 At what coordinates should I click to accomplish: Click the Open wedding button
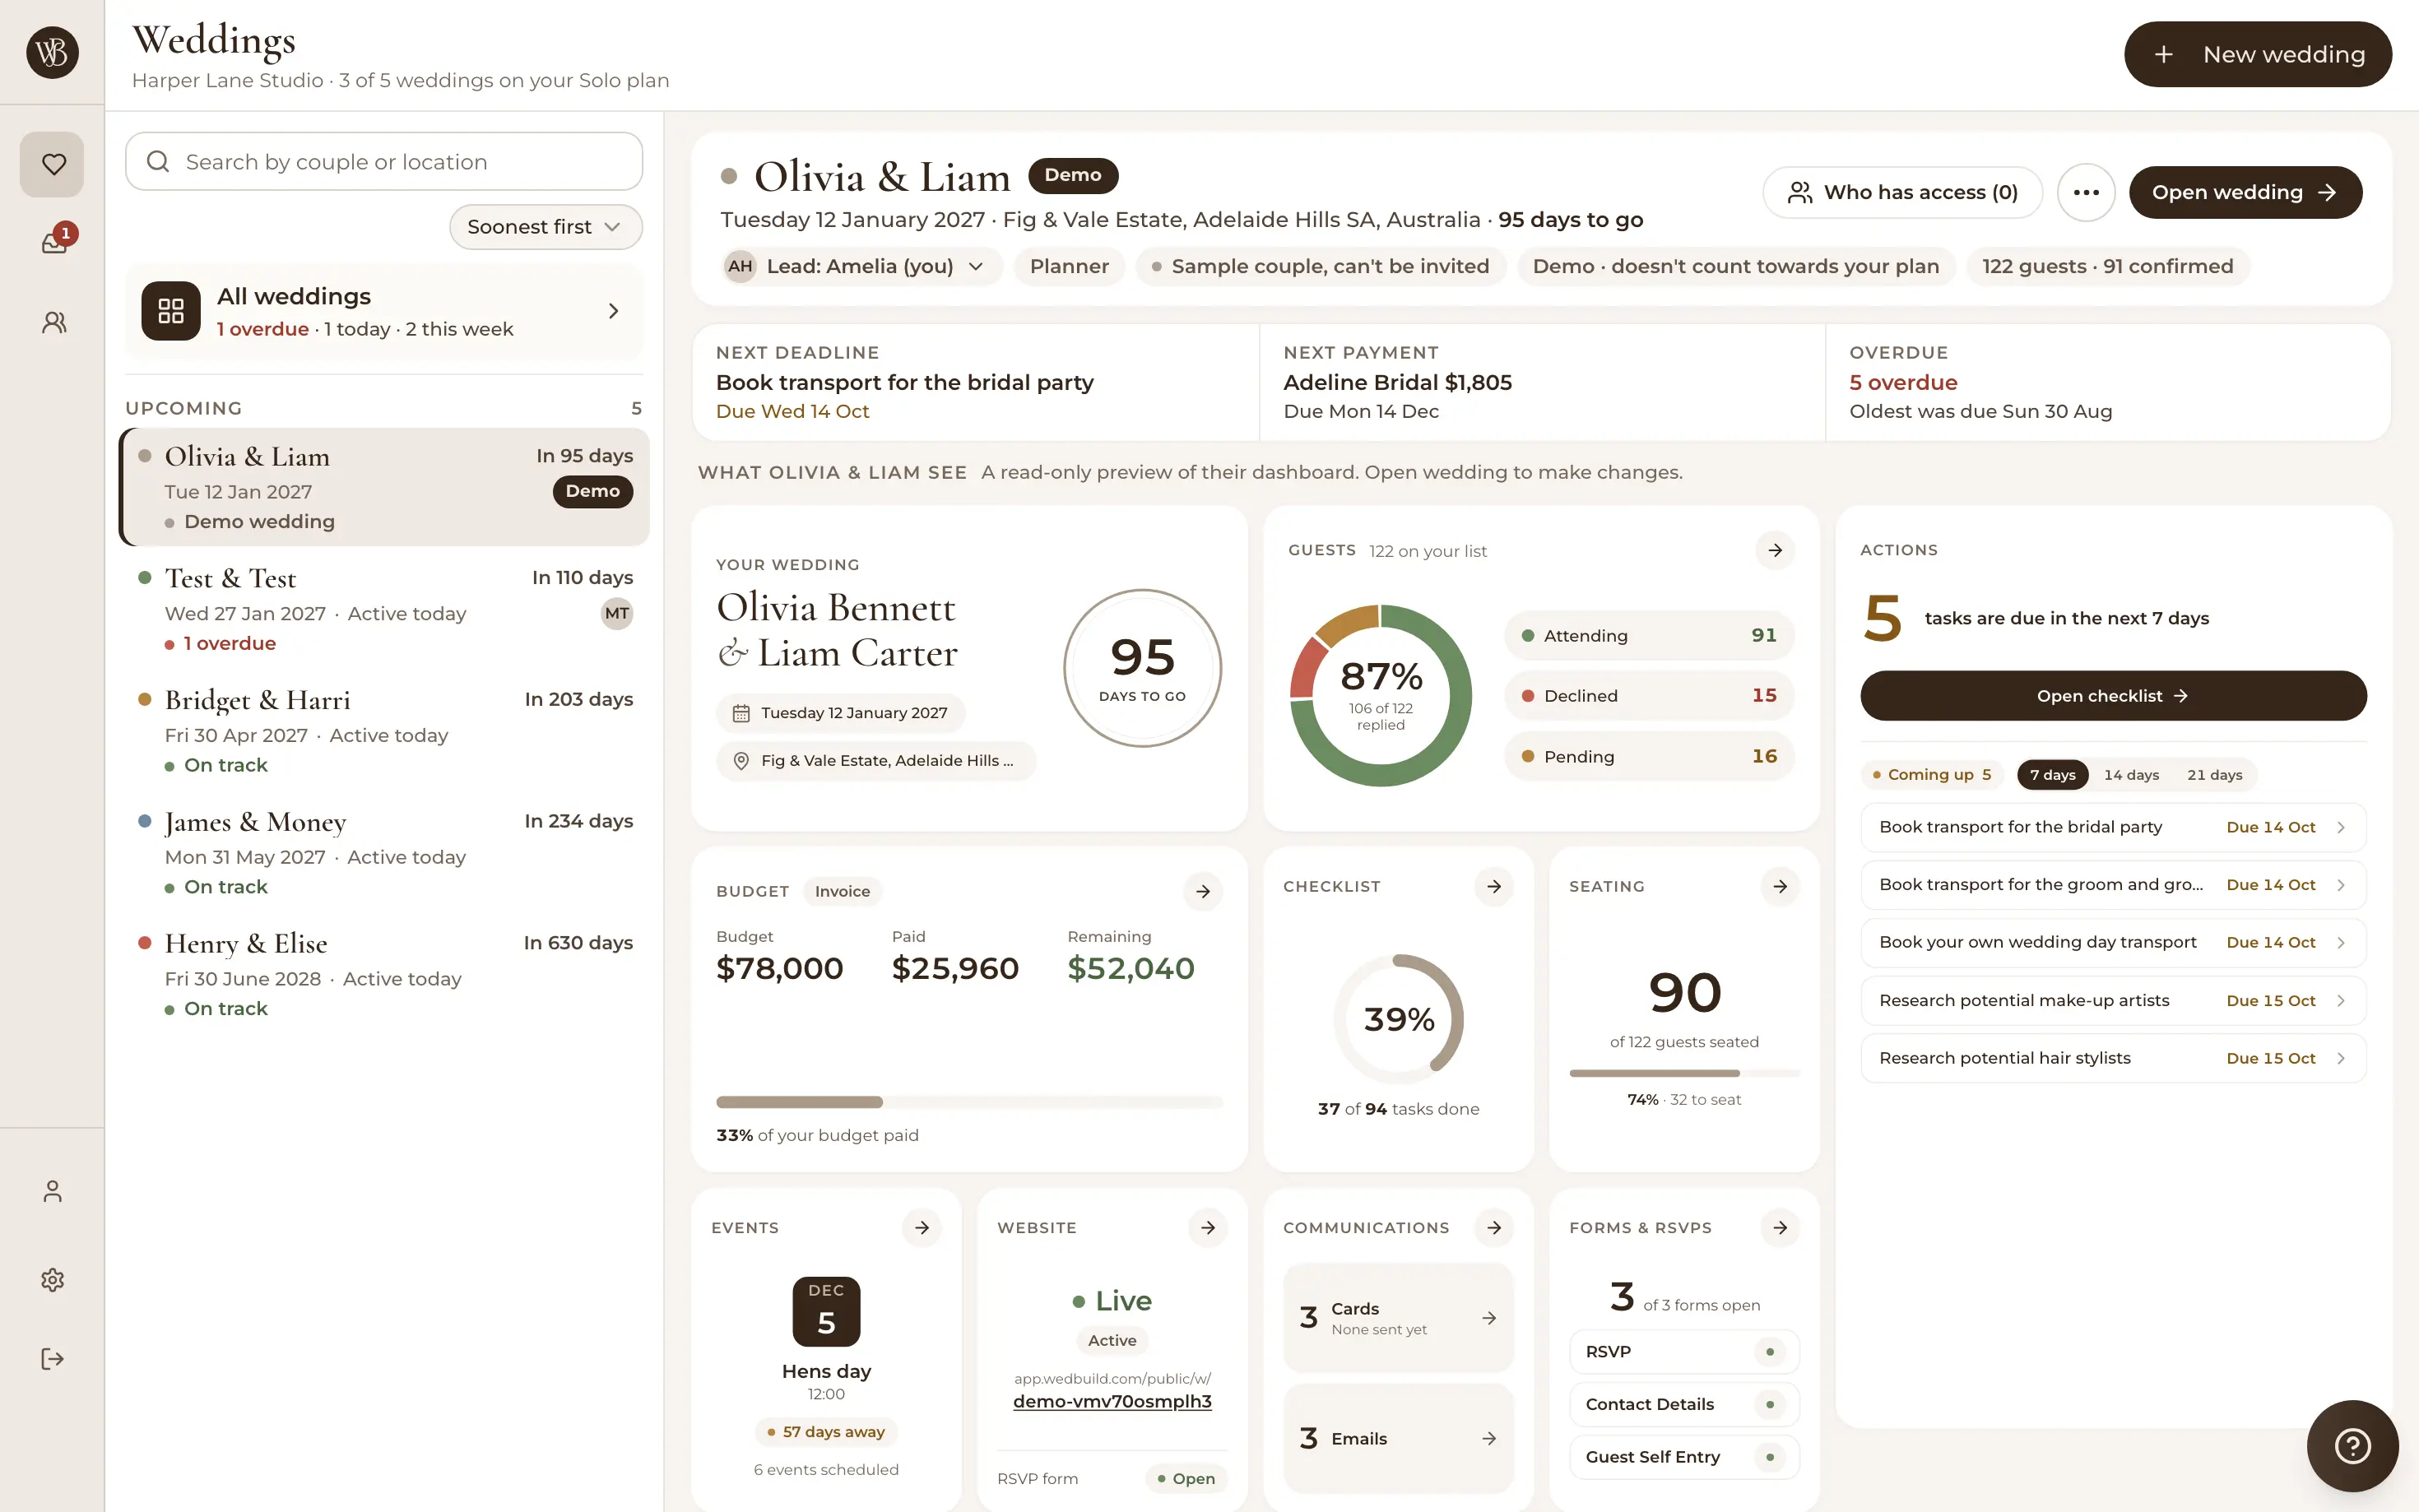point(2245,192)
